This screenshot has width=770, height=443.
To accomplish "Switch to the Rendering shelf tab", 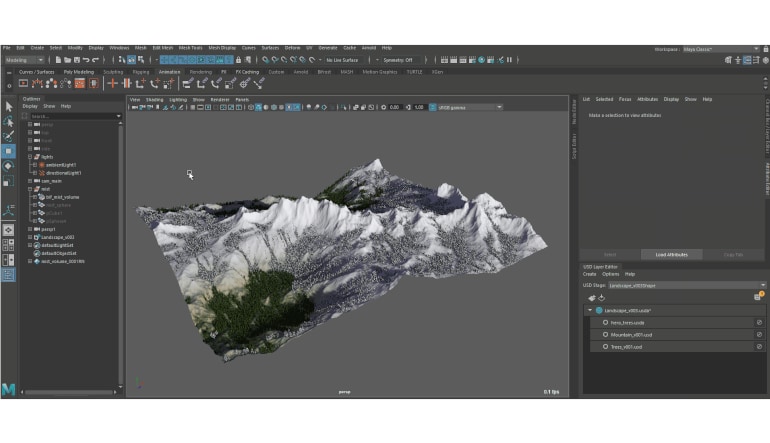I will [x=200, y=72].
